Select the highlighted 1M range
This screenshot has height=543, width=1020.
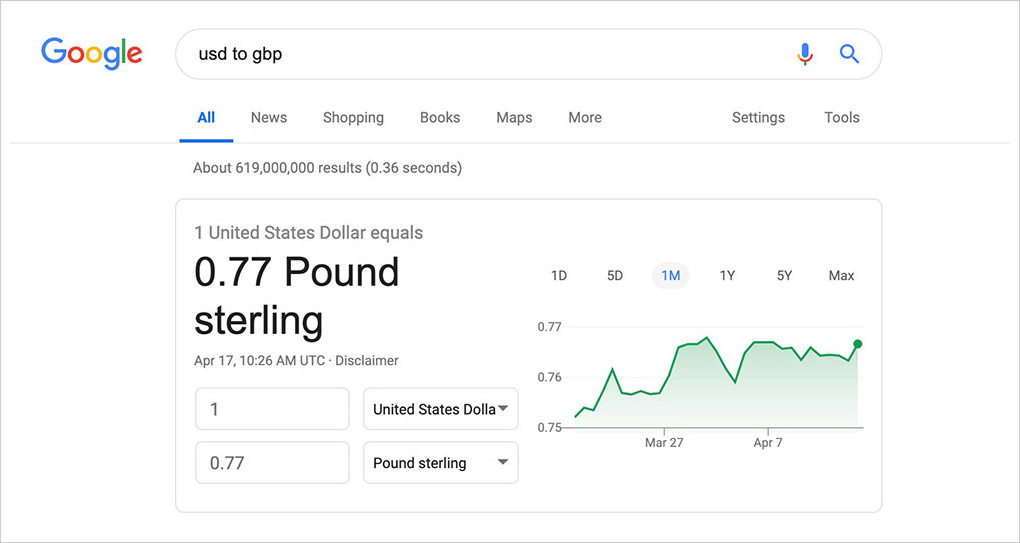click(x=671, y=276)
